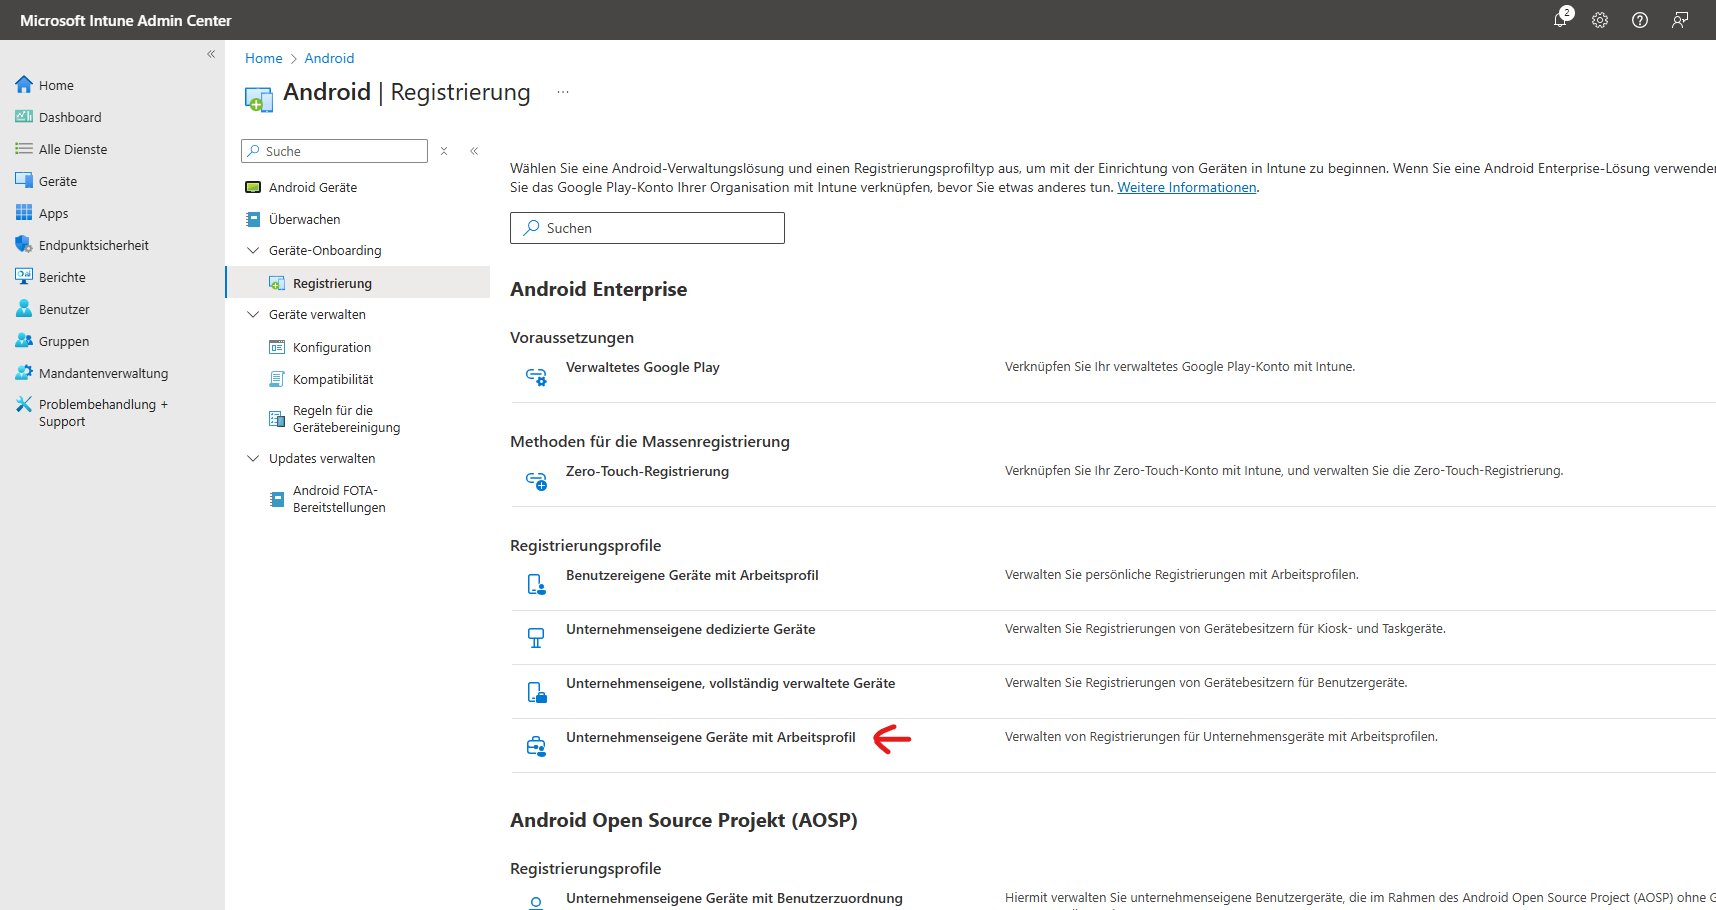1716x910 pixels.
Task: Open Verwaltetes Google Play
Action: pyautogui.click(x=643, y=367)
